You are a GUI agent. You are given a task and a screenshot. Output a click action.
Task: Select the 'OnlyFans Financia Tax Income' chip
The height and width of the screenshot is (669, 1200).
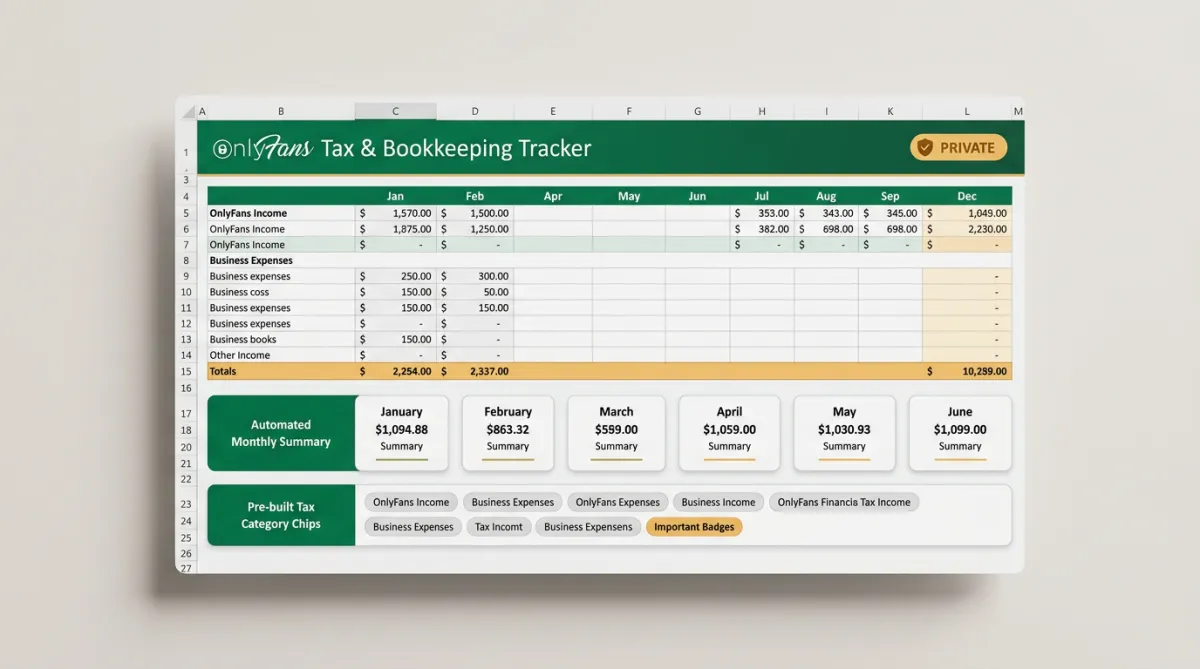click(844, 502)
